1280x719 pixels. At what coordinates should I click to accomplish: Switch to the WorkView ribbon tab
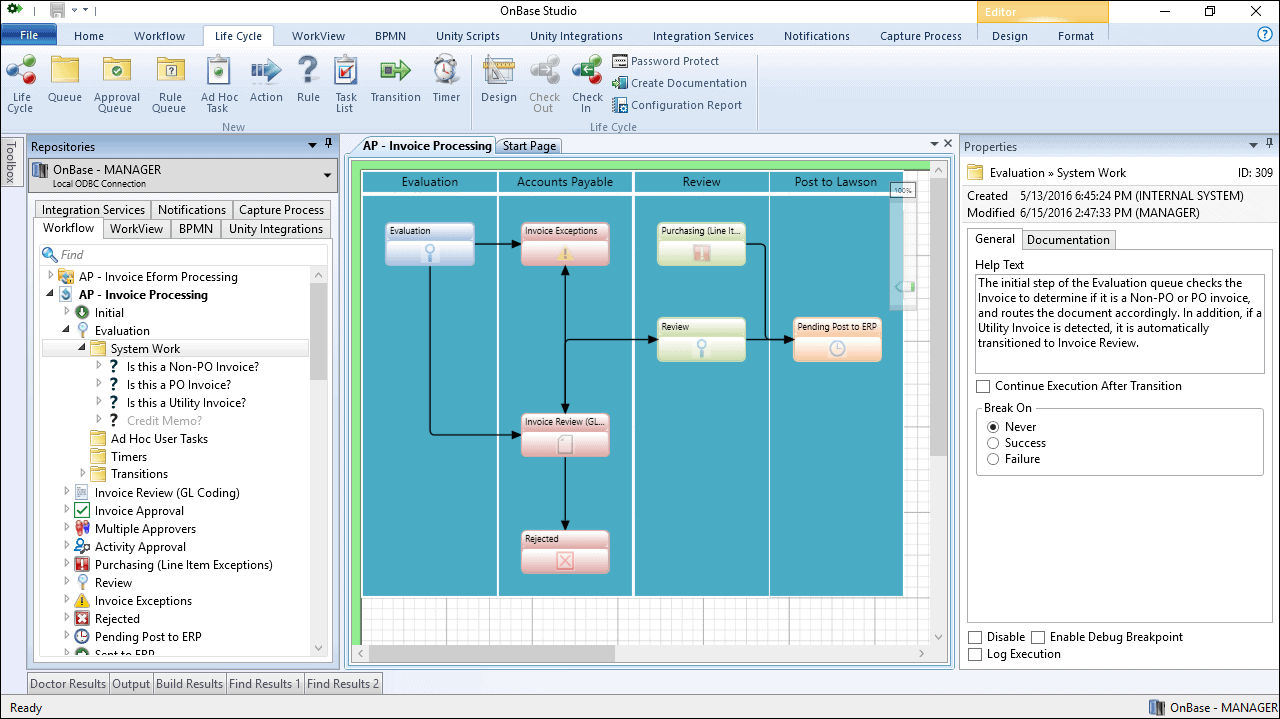(318, 36)
